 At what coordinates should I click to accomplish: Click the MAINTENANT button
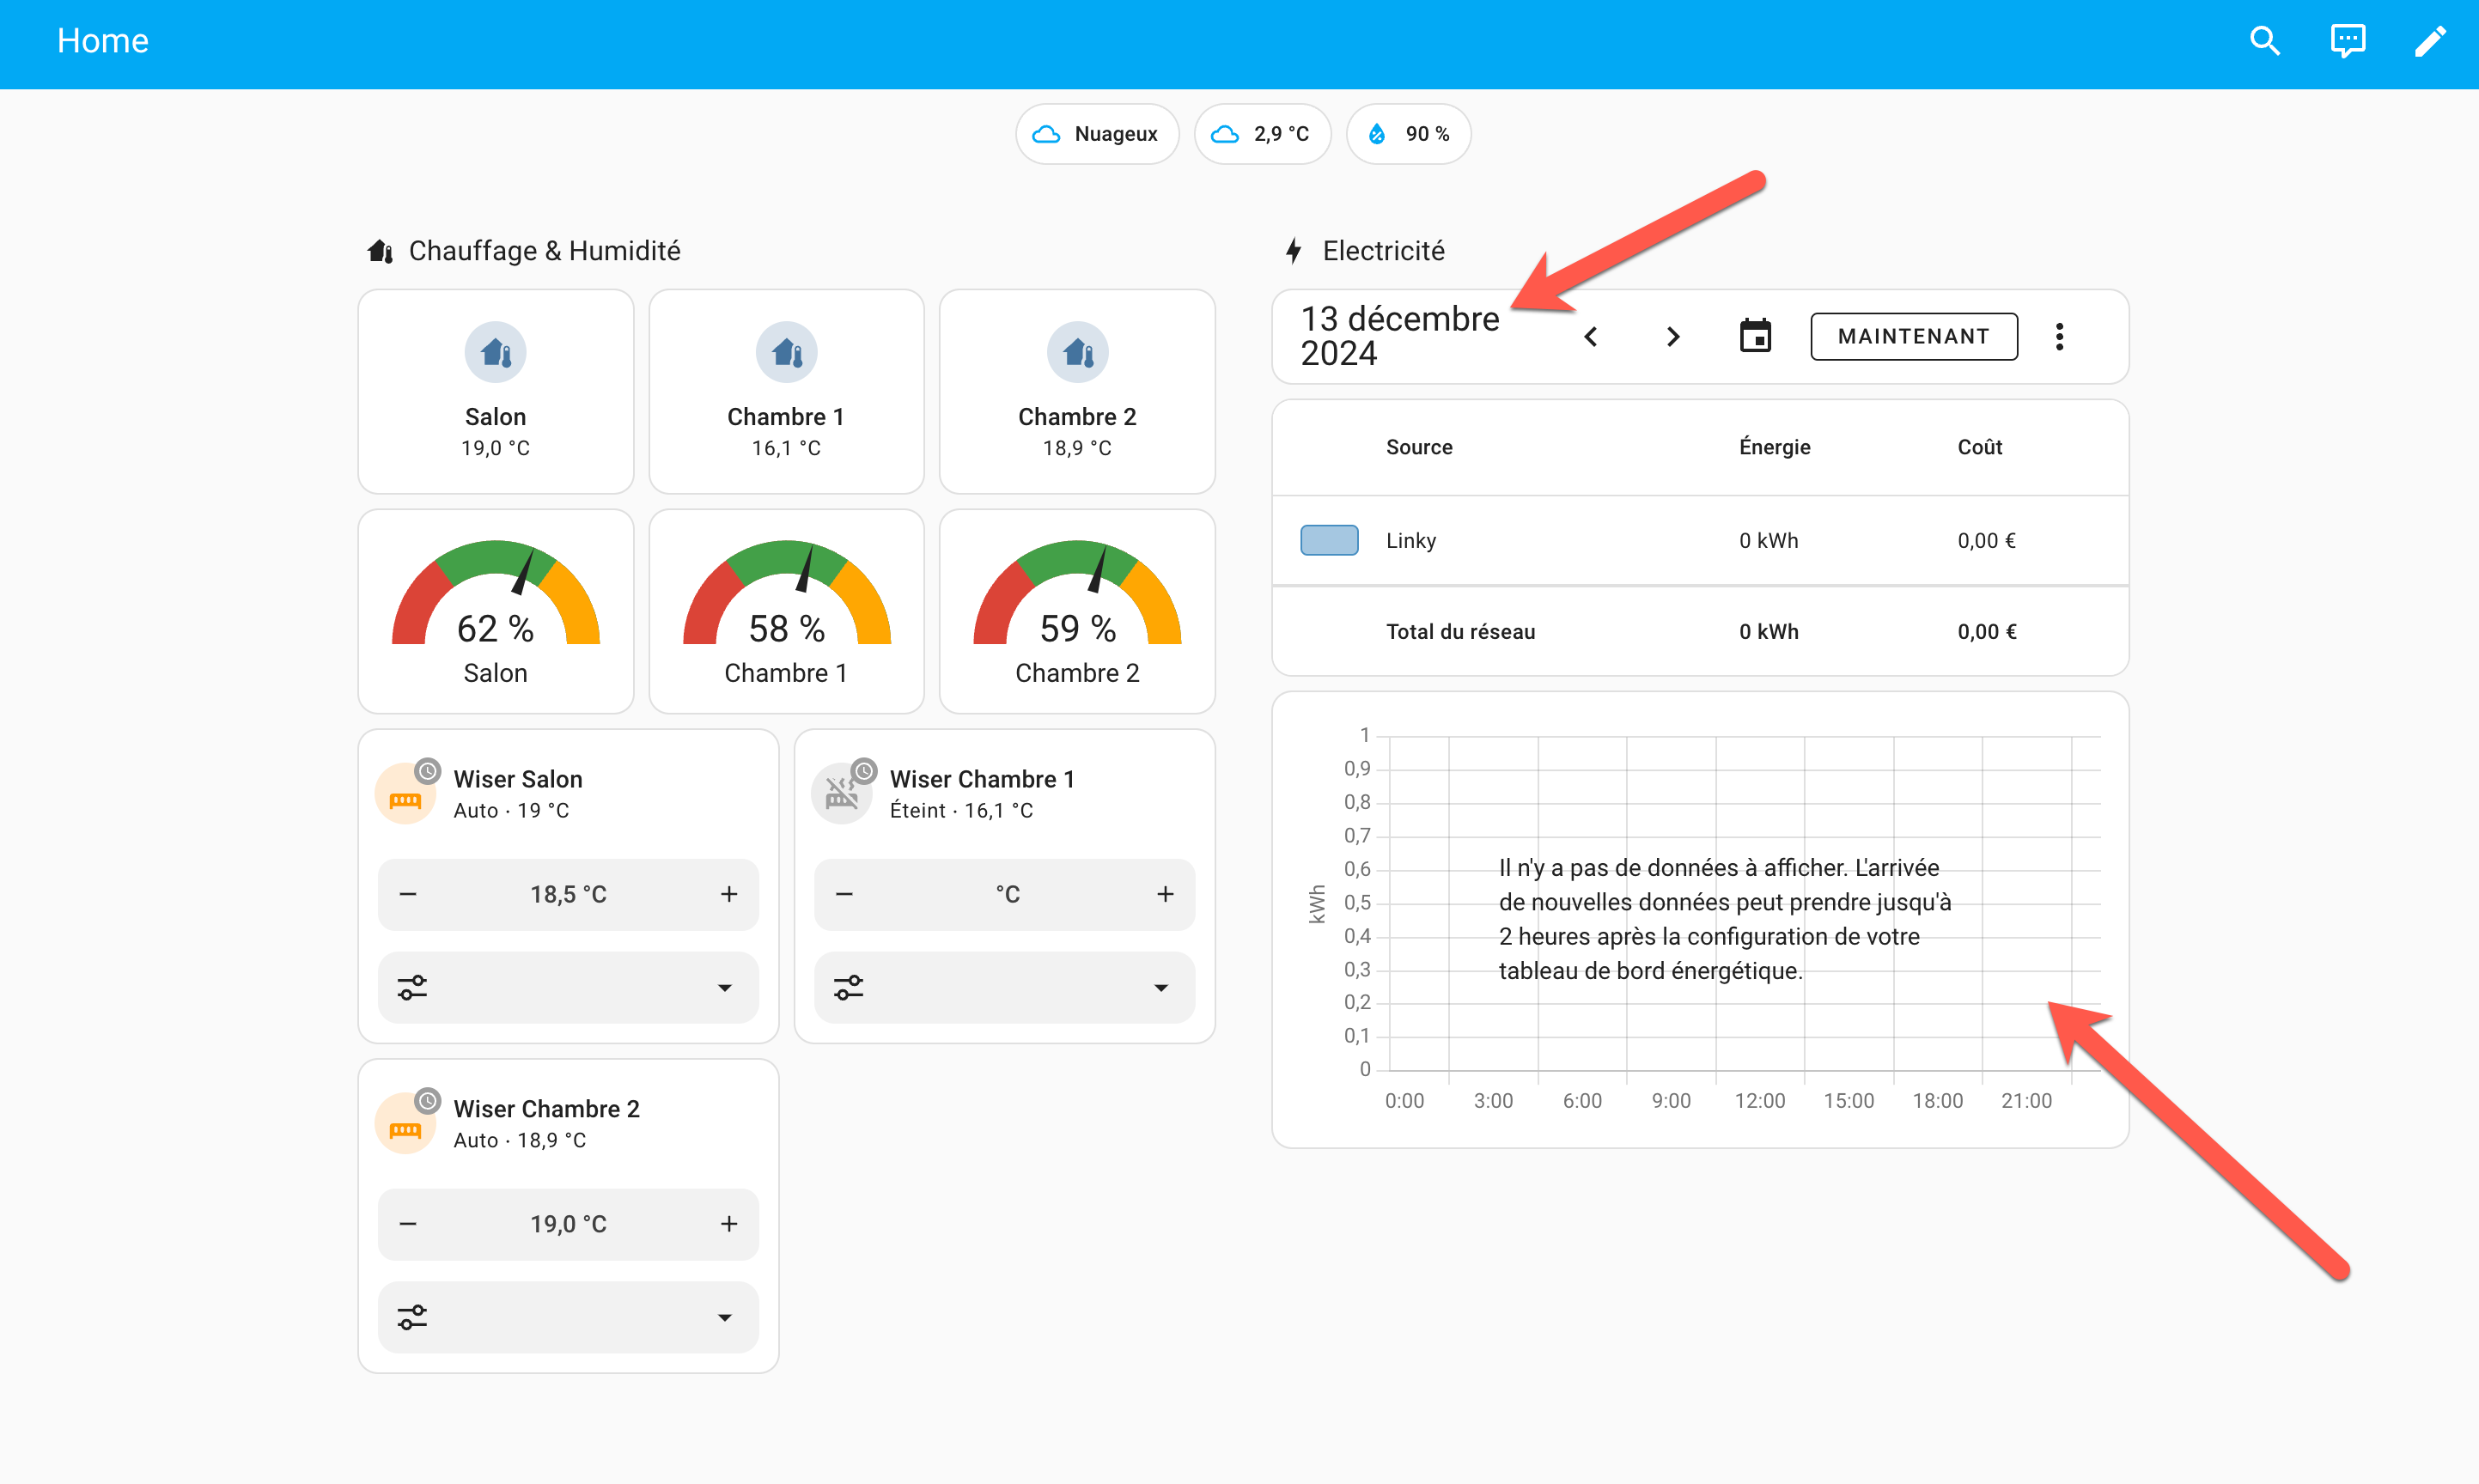click(x=1913, y=336)
